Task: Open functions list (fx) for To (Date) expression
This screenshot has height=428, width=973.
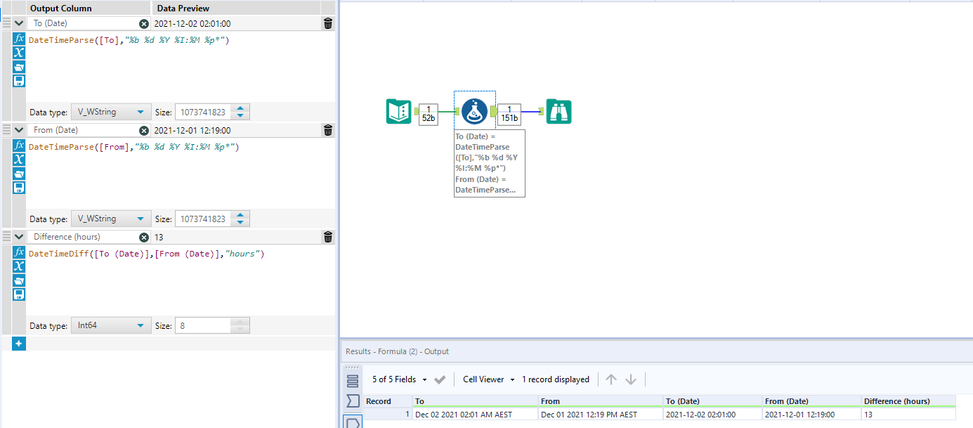Action: [19, 38]
